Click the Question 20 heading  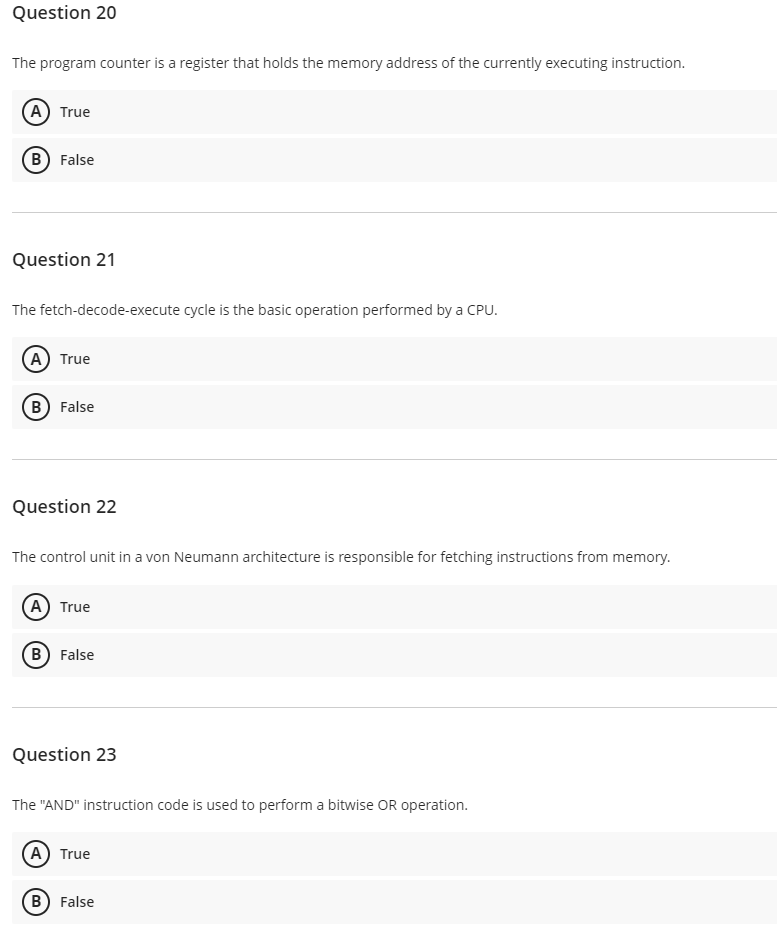click(64, 13)
